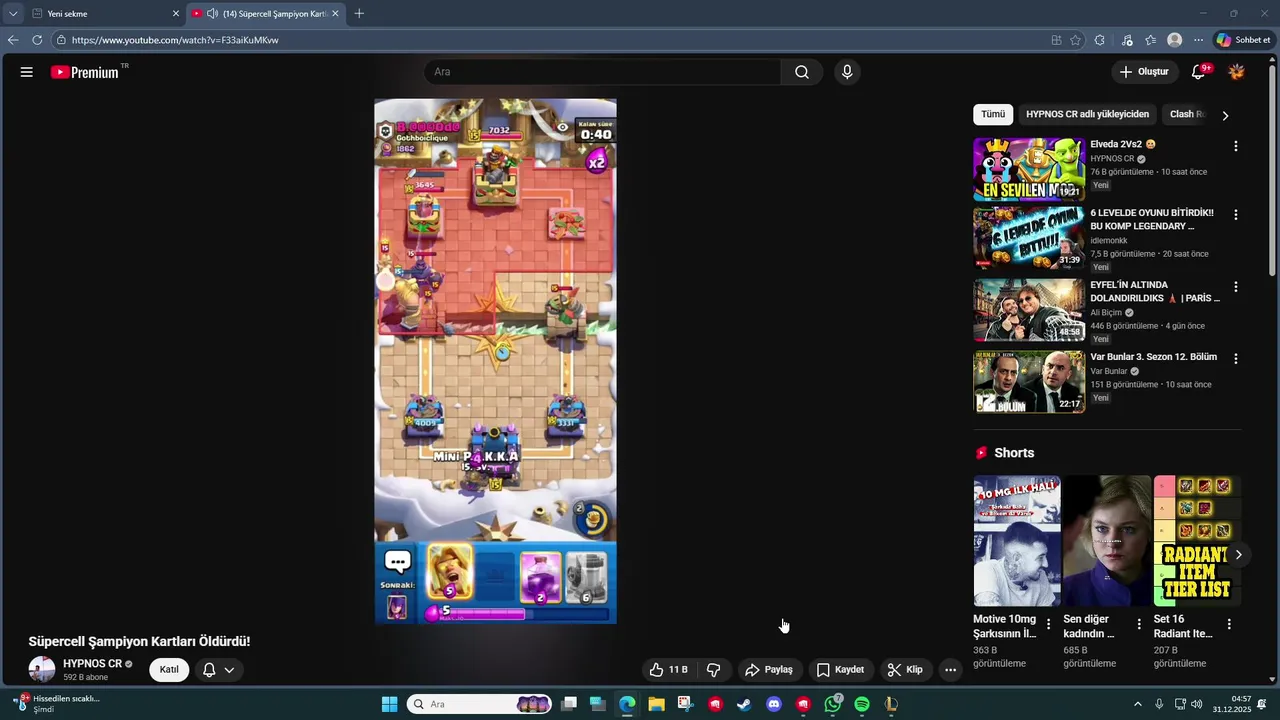Open options for 'Var Bunlar 3. Sezon' video

[x=1235, y=359]
